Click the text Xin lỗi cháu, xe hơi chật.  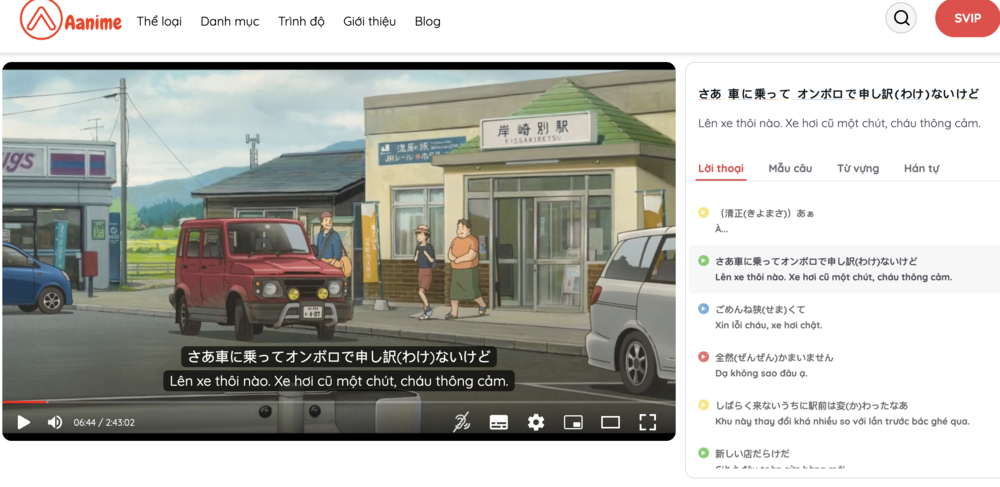(x=768, y=325)
